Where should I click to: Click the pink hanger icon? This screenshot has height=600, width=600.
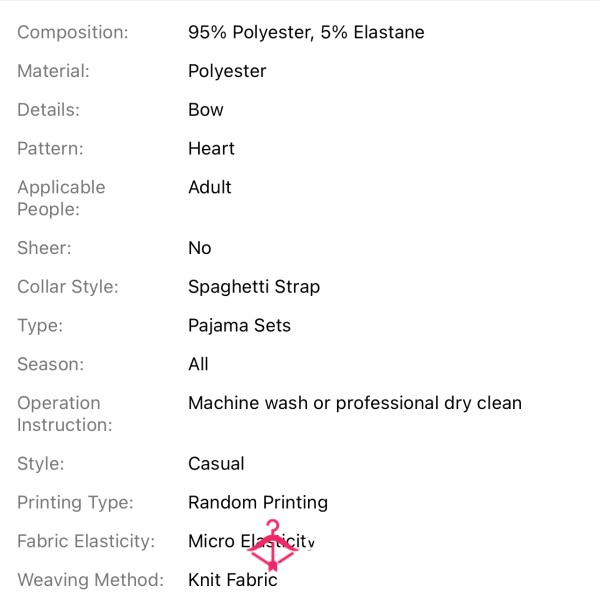point(272,545)
